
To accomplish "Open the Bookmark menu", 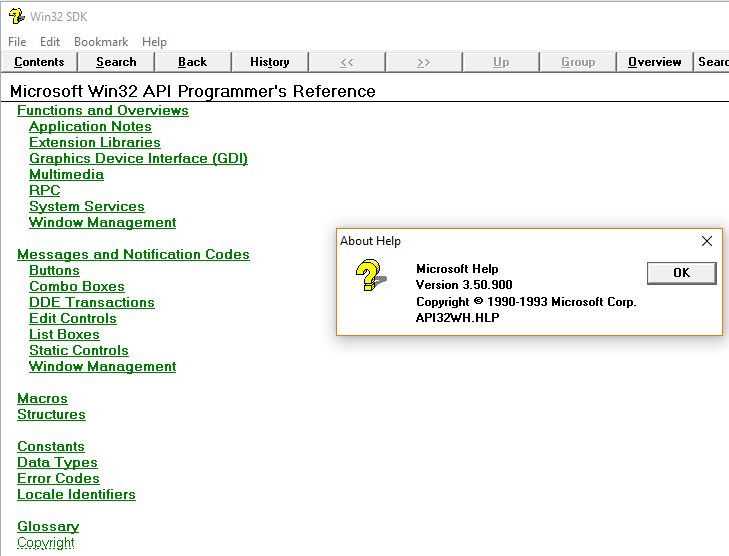I will pos(101,42).
